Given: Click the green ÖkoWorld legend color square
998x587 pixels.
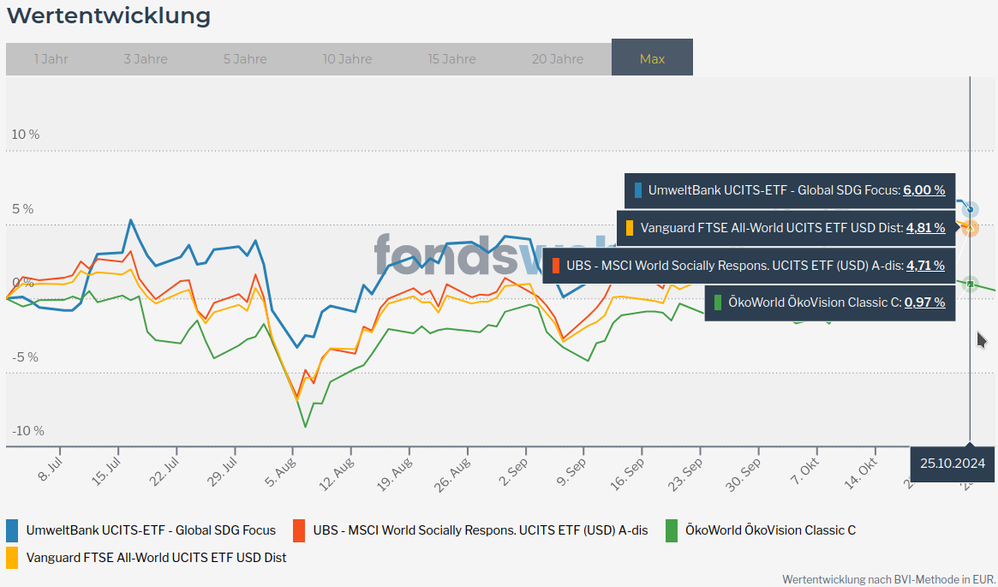Looking at the screenshot, I should [x=671, y=530].
